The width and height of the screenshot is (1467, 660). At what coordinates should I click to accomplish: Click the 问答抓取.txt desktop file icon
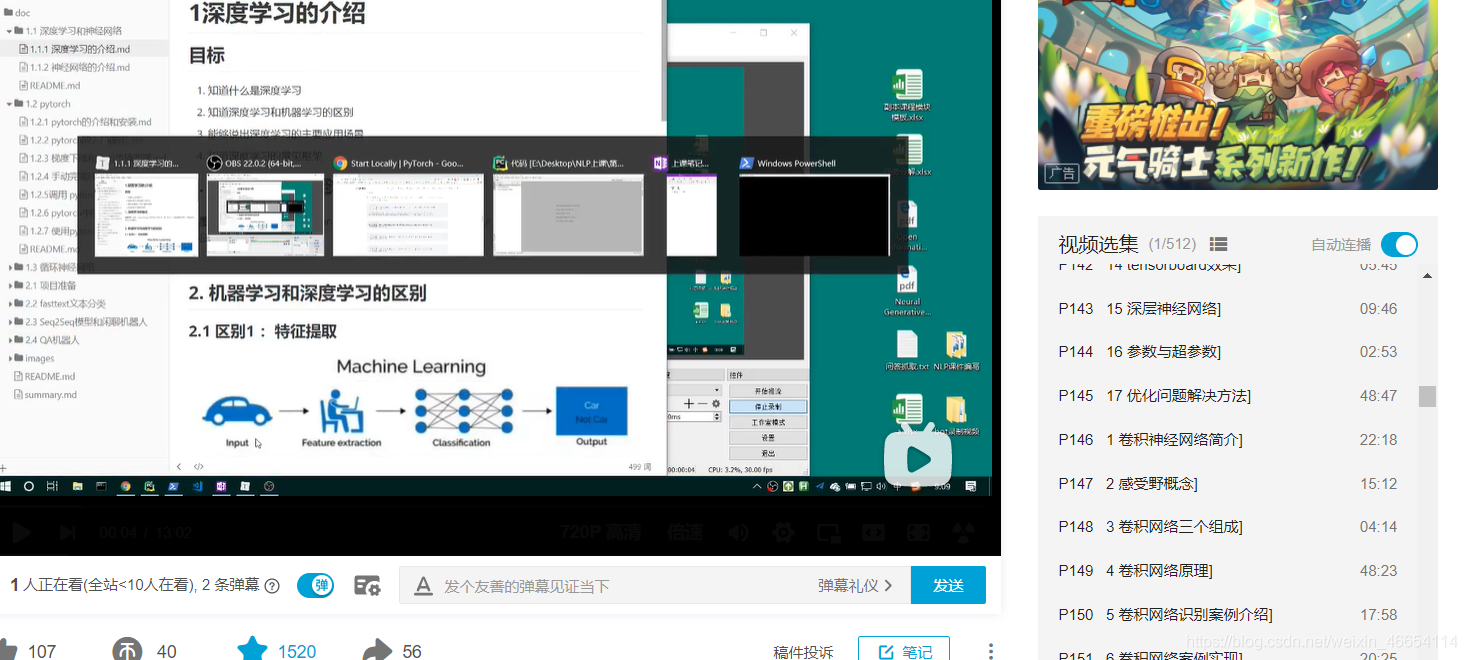(907, 350)
